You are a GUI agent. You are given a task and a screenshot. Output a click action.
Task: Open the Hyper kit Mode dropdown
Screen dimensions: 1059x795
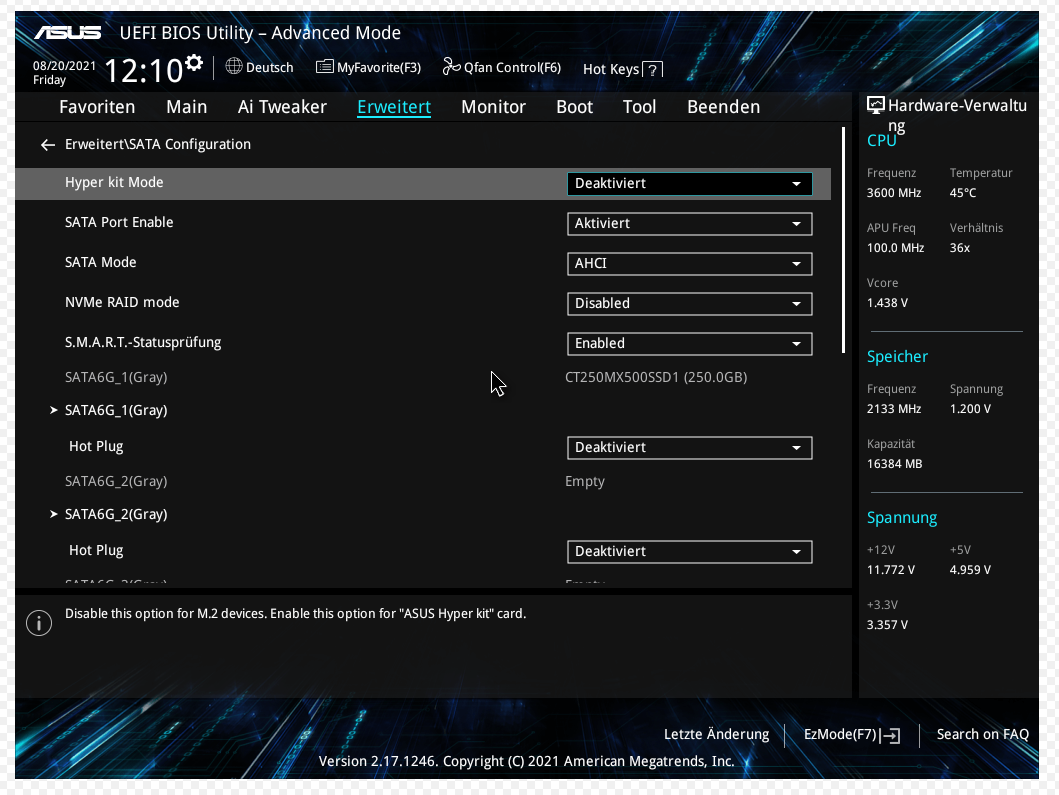tap(690, 184)
